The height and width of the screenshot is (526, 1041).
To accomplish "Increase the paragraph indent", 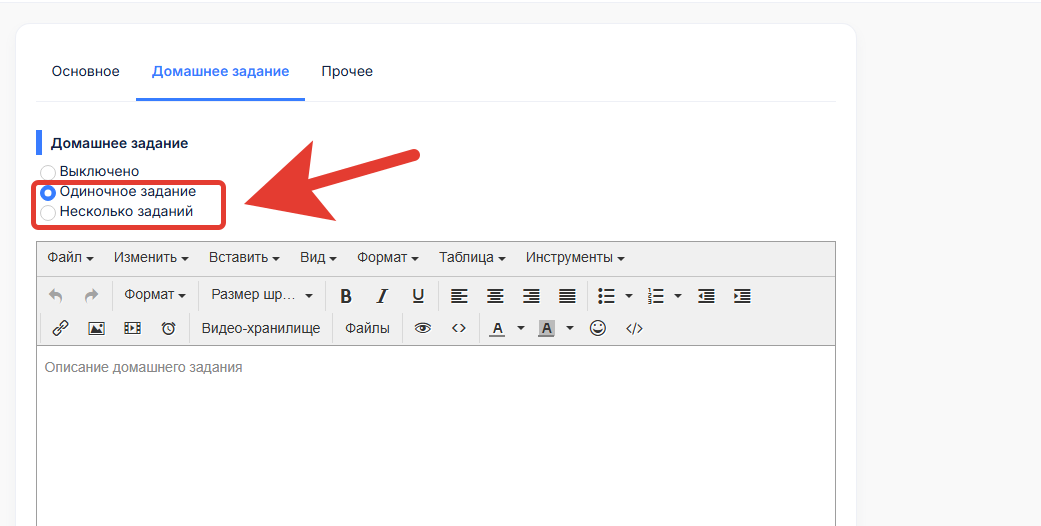I will [742, 296].
